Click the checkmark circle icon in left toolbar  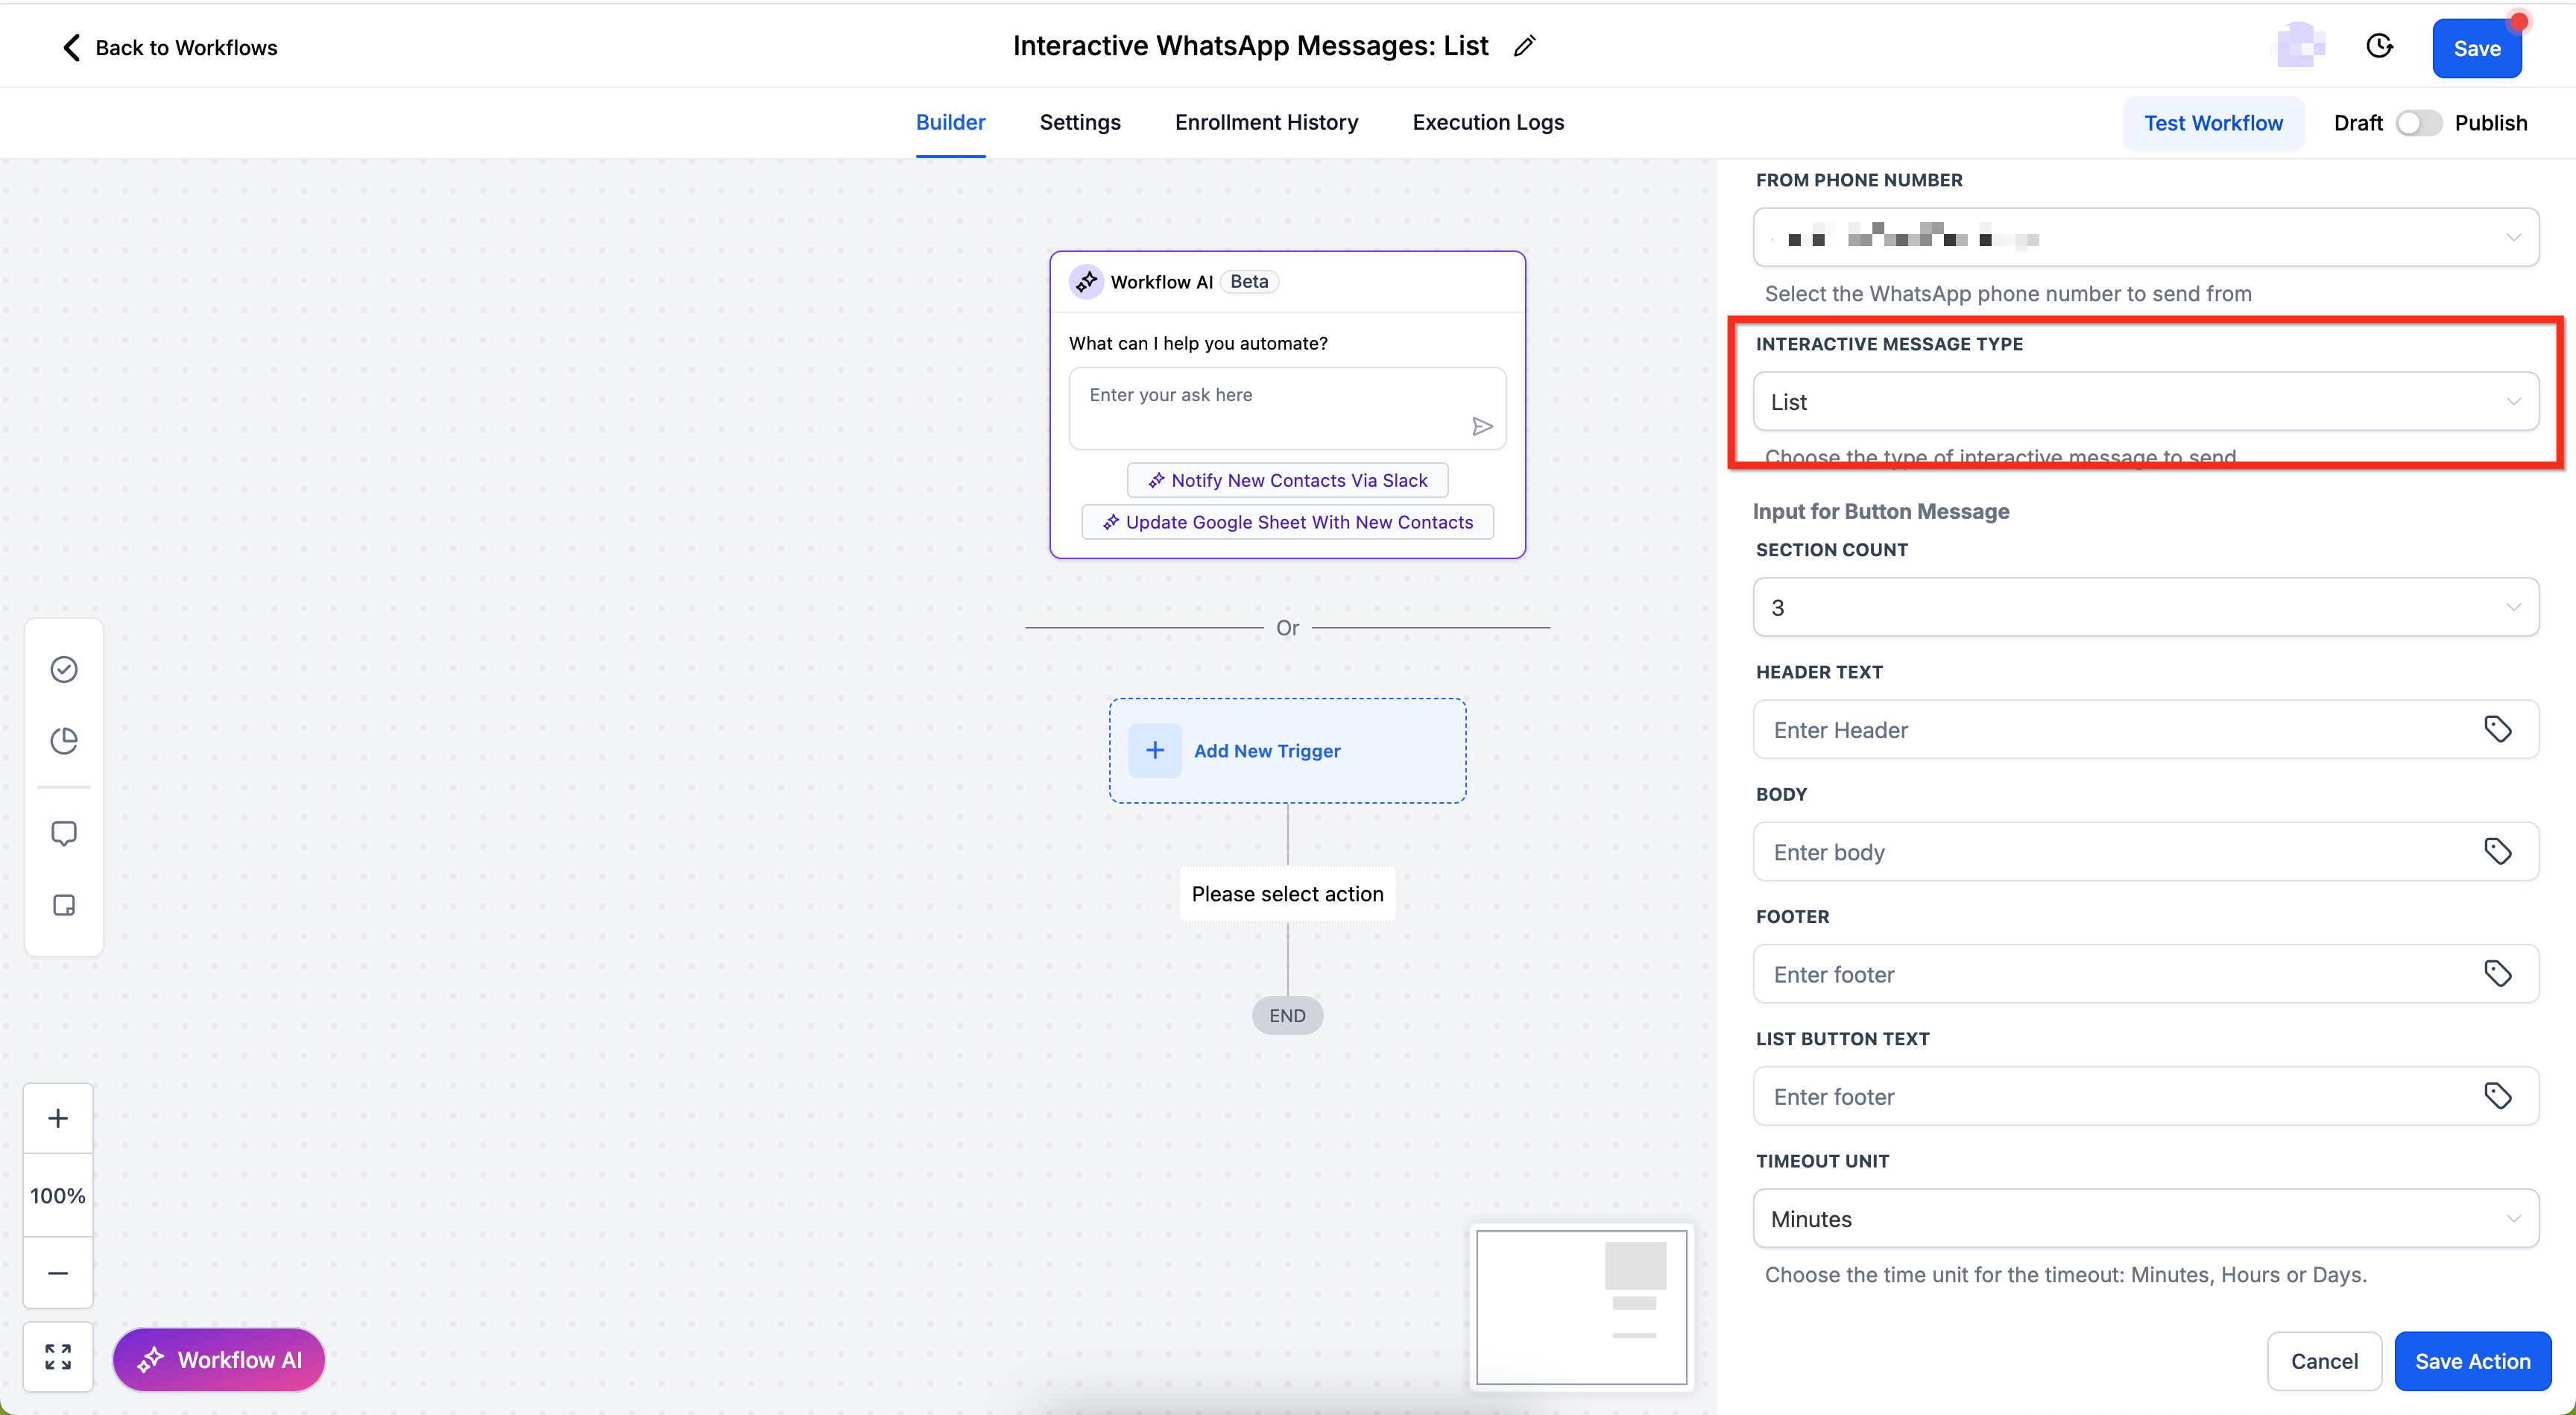pyautogui.click(x=64, y=669)
